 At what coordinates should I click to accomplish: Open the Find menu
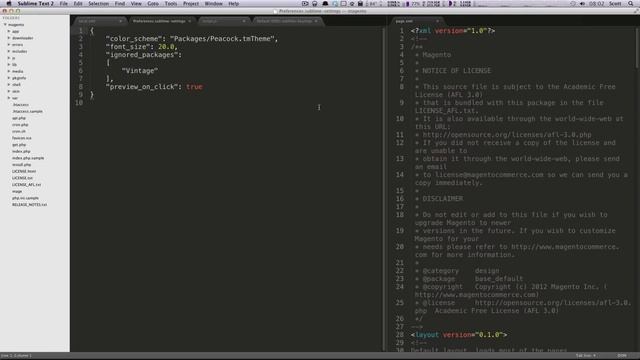click(120, 3)
